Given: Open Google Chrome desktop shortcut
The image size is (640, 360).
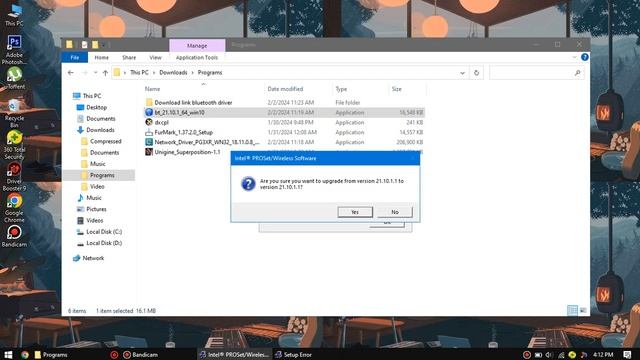Looking at the screenshot, I should 14,208.
